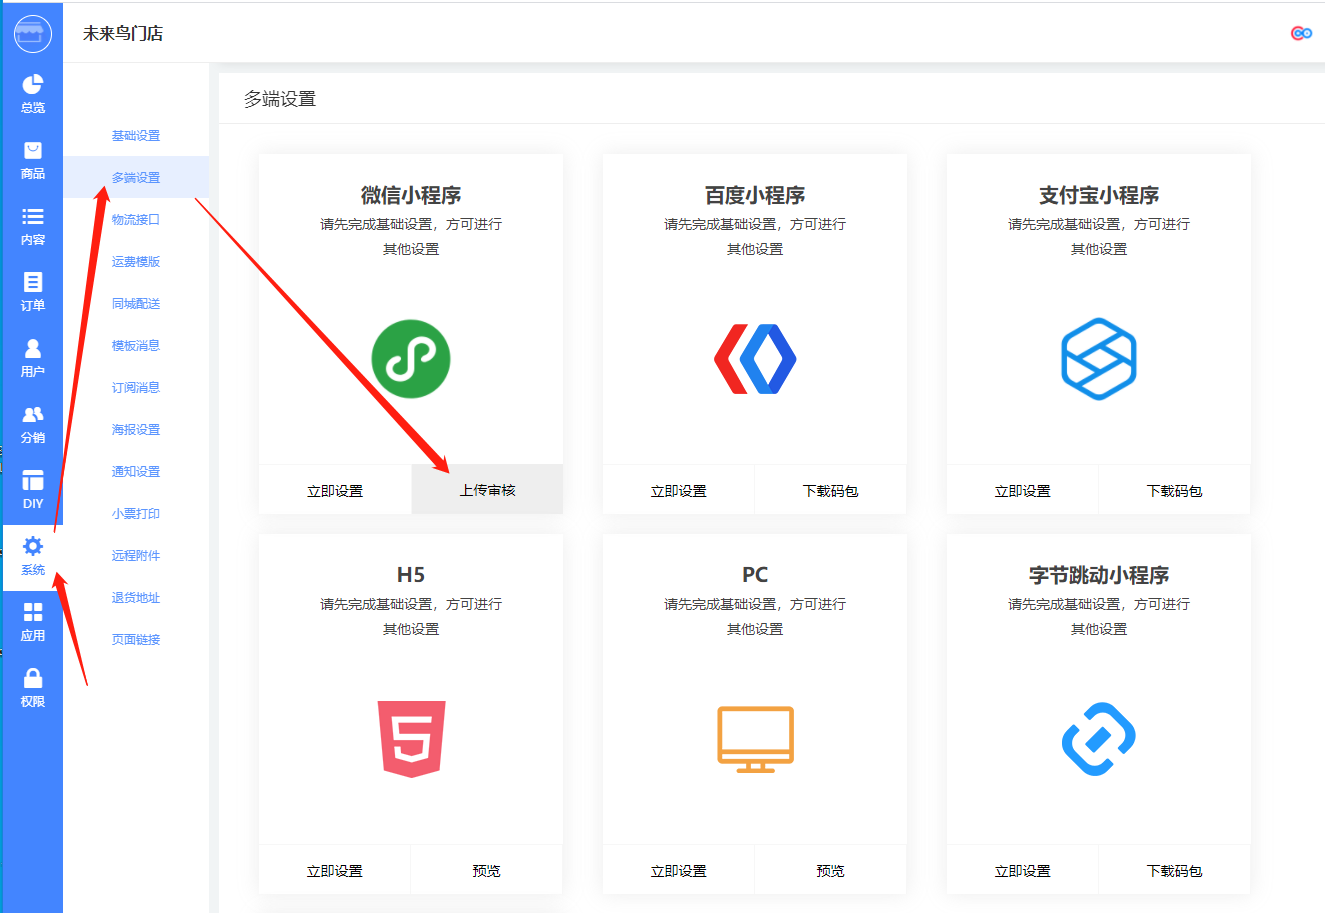Click 立即设置 under 支付宝小程序
Image resolution: width=1325 pixels, height=913 pixels.
click(1023, 490)
